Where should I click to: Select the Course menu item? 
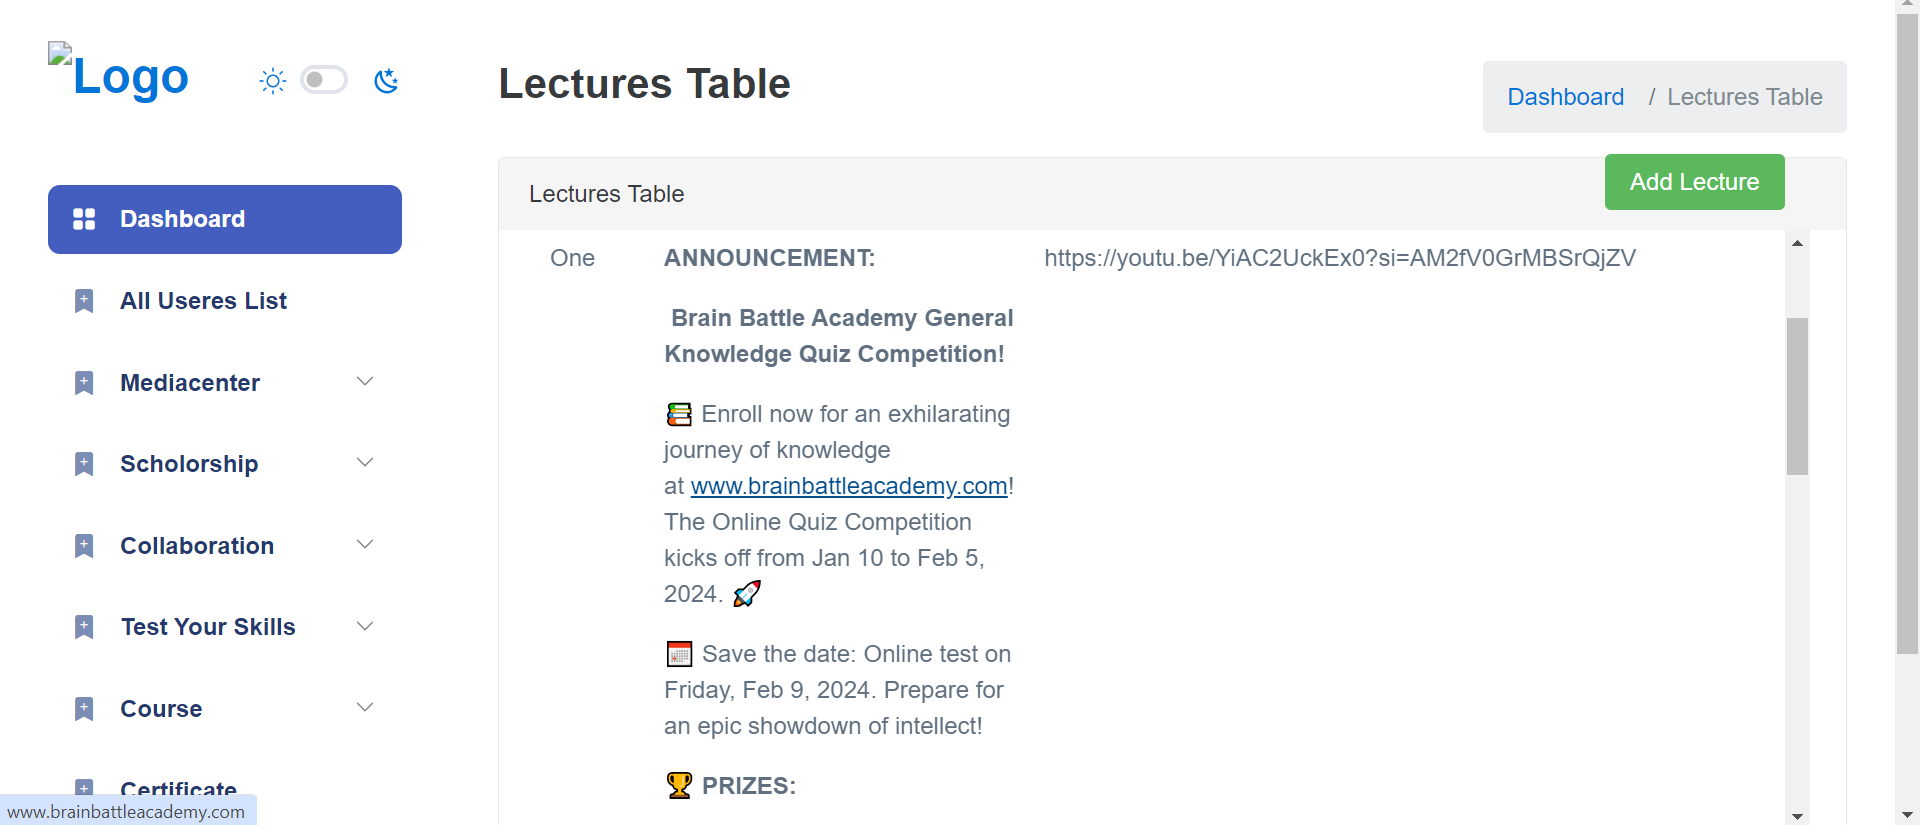(x=161, y=709)
